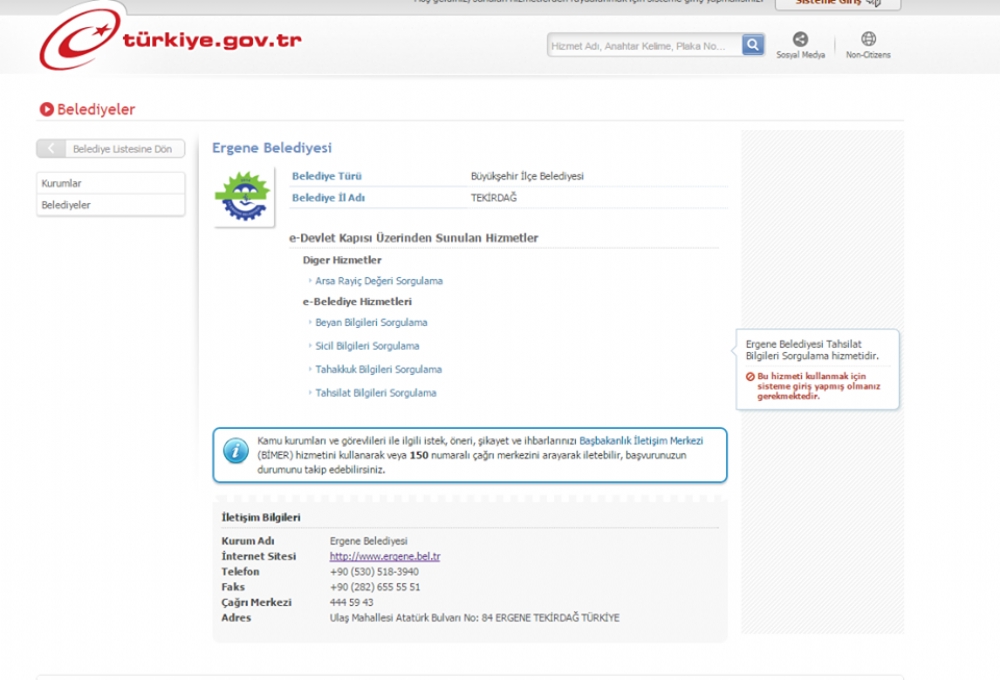Image resolution: width=1000 pixels, height=680 pixels.
Task: Open Arsa Rayiç Değeri Sorgulama service
Action: tap(379, 281)
